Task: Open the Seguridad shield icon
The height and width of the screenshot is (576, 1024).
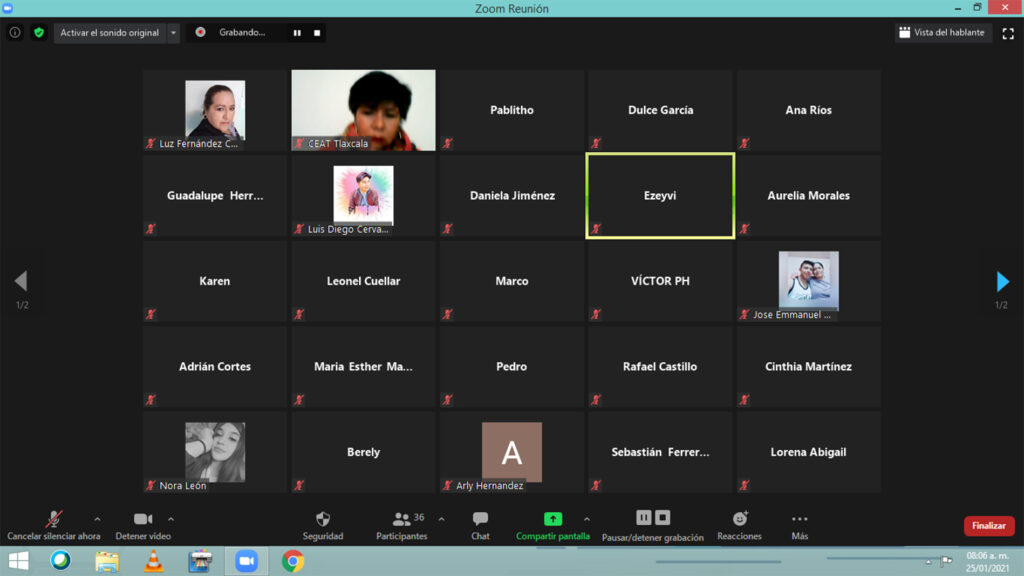Action: pos(323,519)
